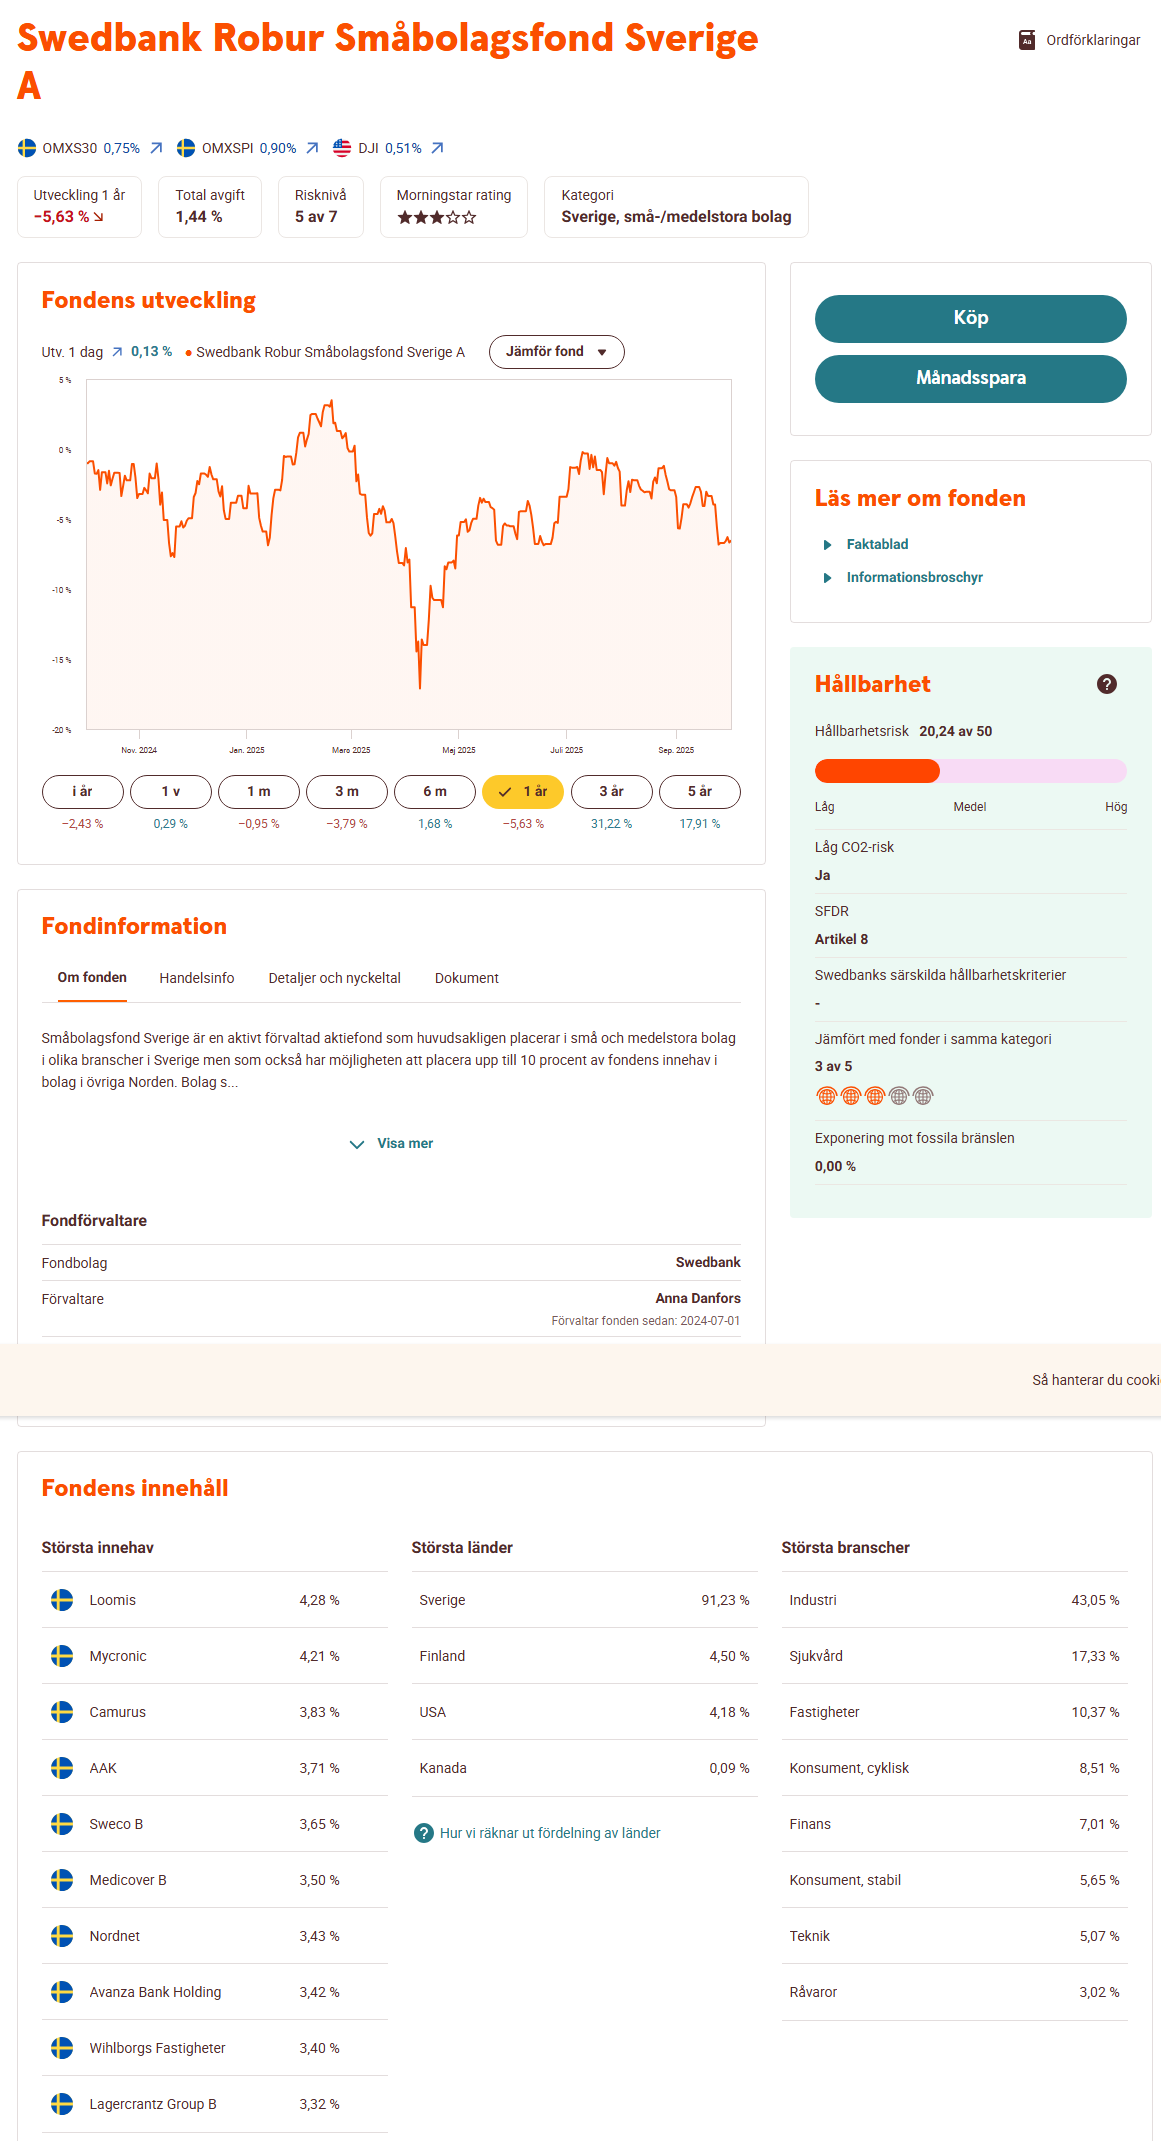Click the Hållbarhetsrisk progress bar

point(970,771)
